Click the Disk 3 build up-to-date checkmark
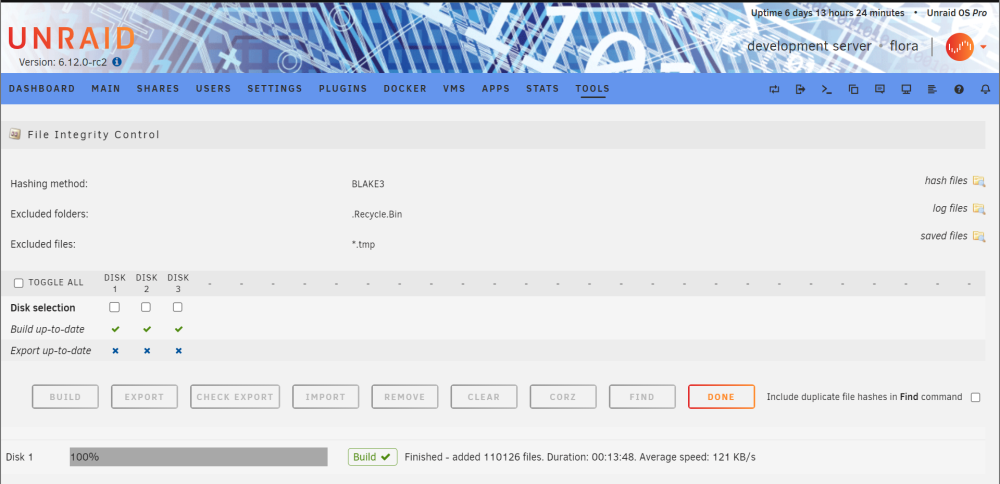 [x=179, y=329]
